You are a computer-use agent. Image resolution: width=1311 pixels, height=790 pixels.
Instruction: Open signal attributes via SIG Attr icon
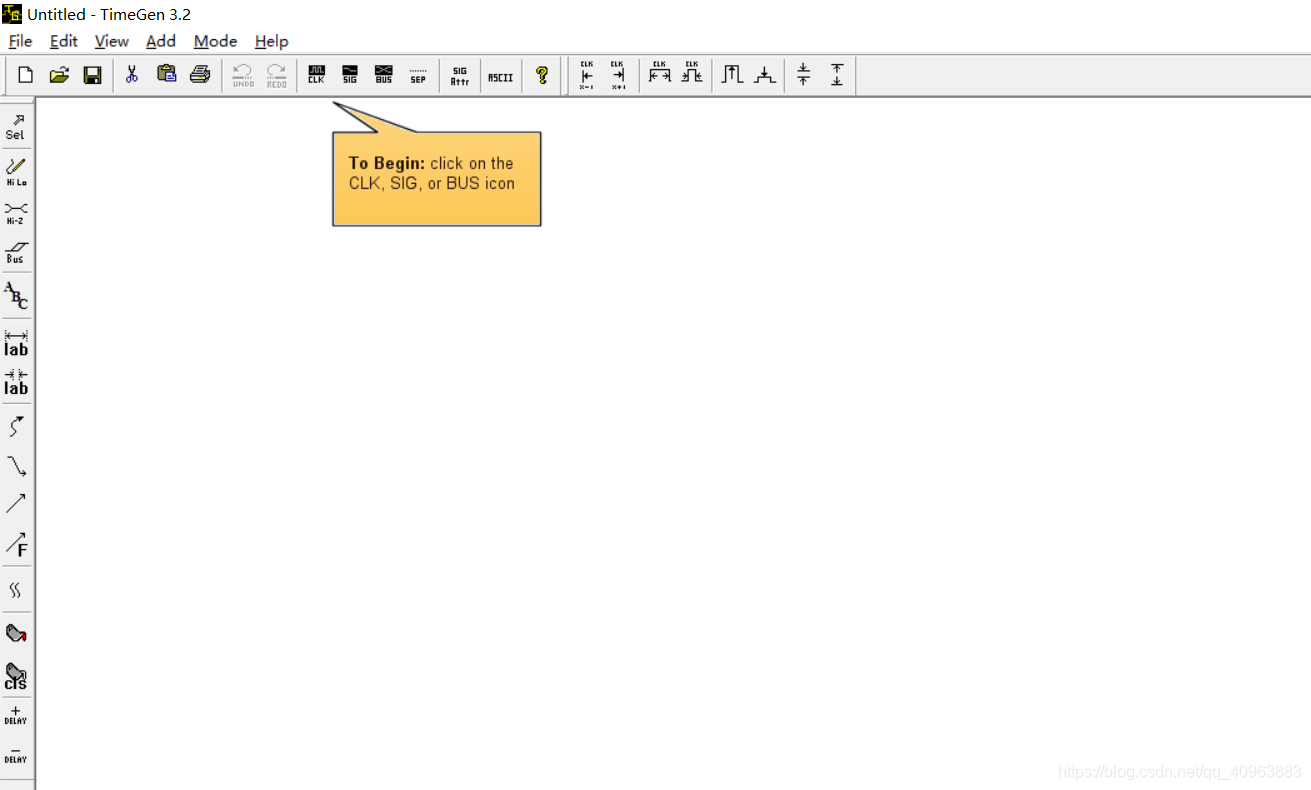459,75
